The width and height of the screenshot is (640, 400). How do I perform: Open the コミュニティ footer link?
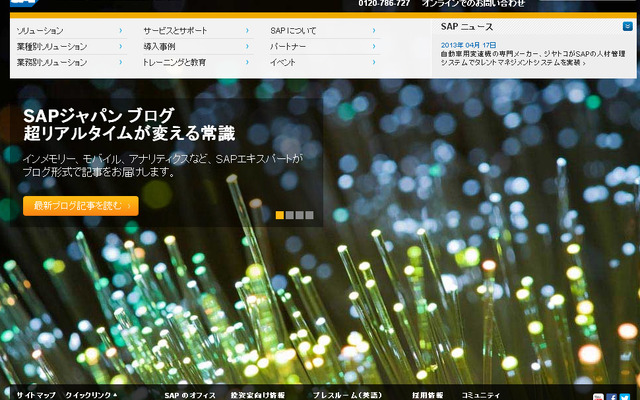coord(480,395)
